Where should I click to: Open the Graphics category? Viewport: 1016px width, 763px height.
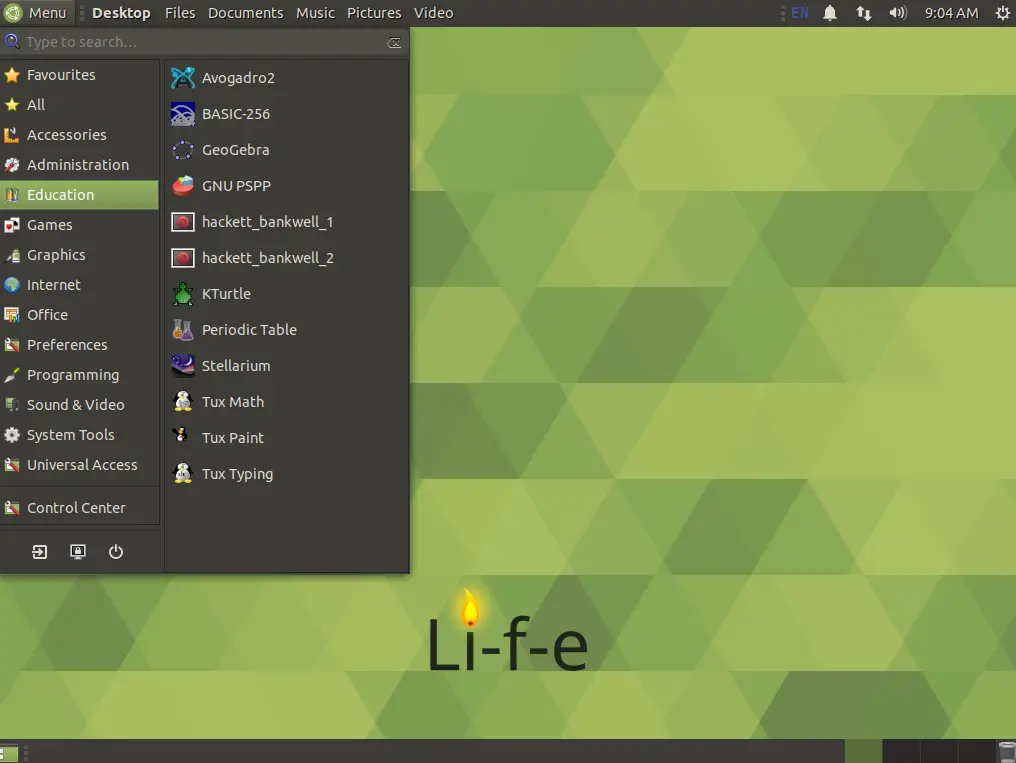click(x=79, y=255)
